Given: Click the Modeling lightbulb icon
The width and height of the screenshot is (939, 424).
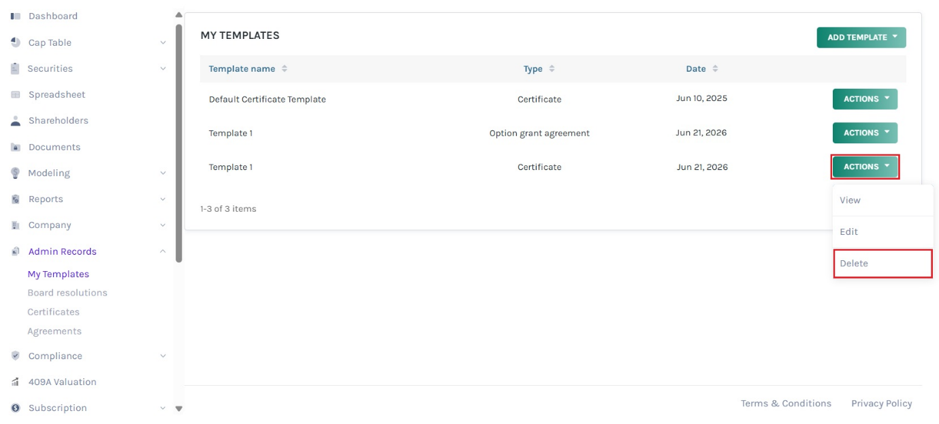Looking at the screenshot, I should 16,173.
